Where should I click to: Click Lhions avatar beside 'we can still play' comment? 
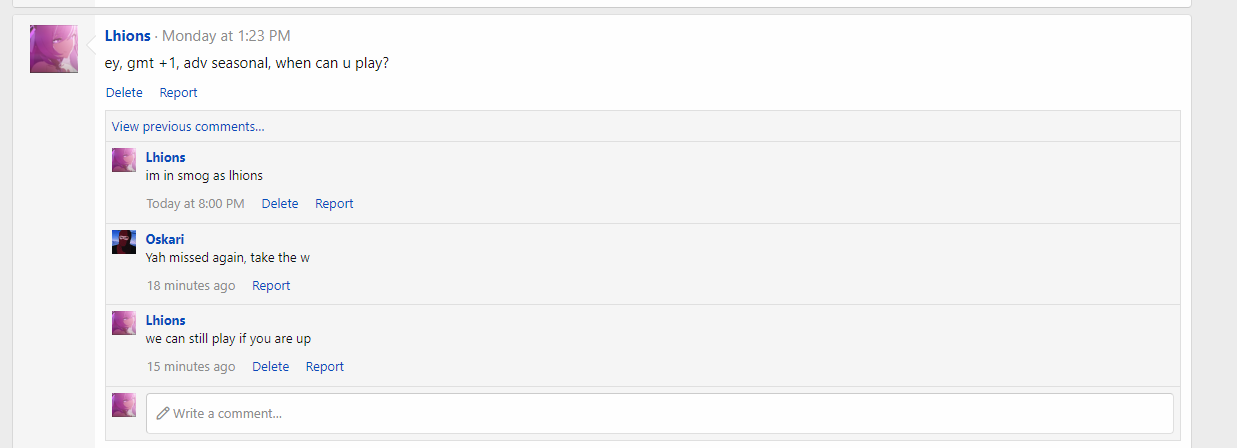pos(124,323)
